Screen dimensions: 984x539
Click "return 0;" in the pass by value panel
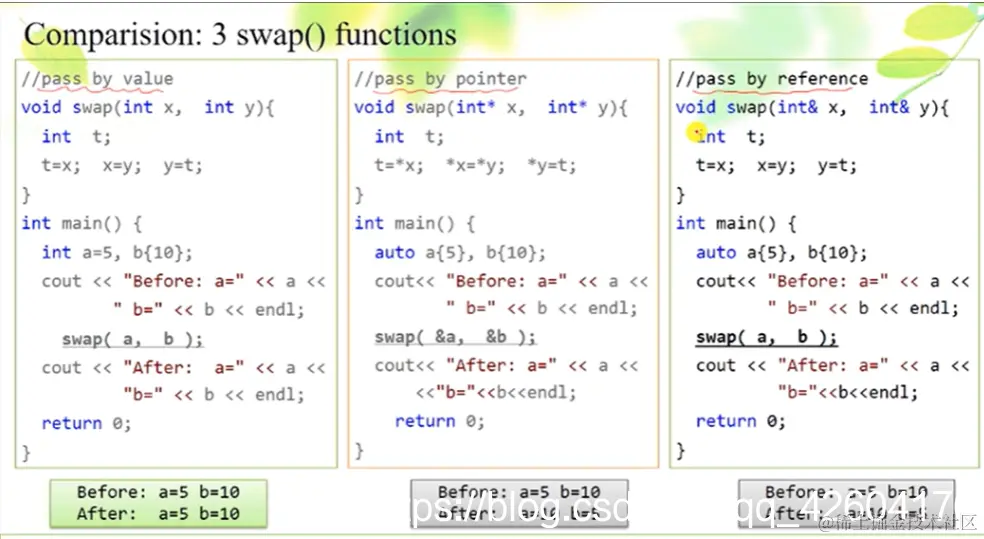(x=86, y=424)
